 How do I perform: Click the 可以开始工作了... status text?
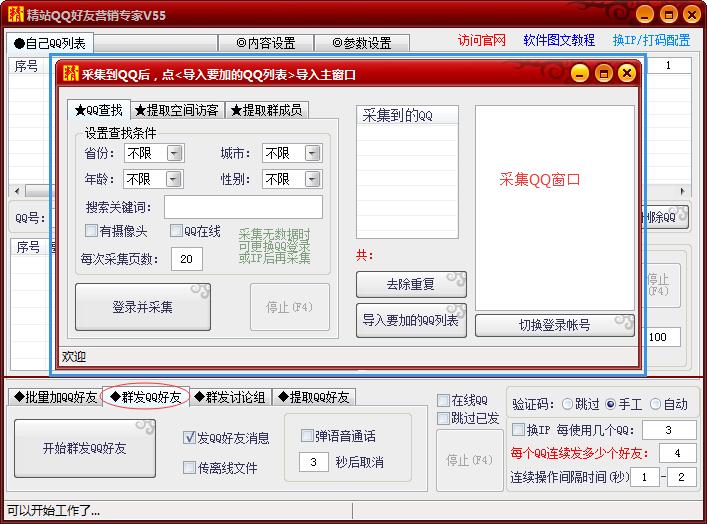[x=54, y=510]
